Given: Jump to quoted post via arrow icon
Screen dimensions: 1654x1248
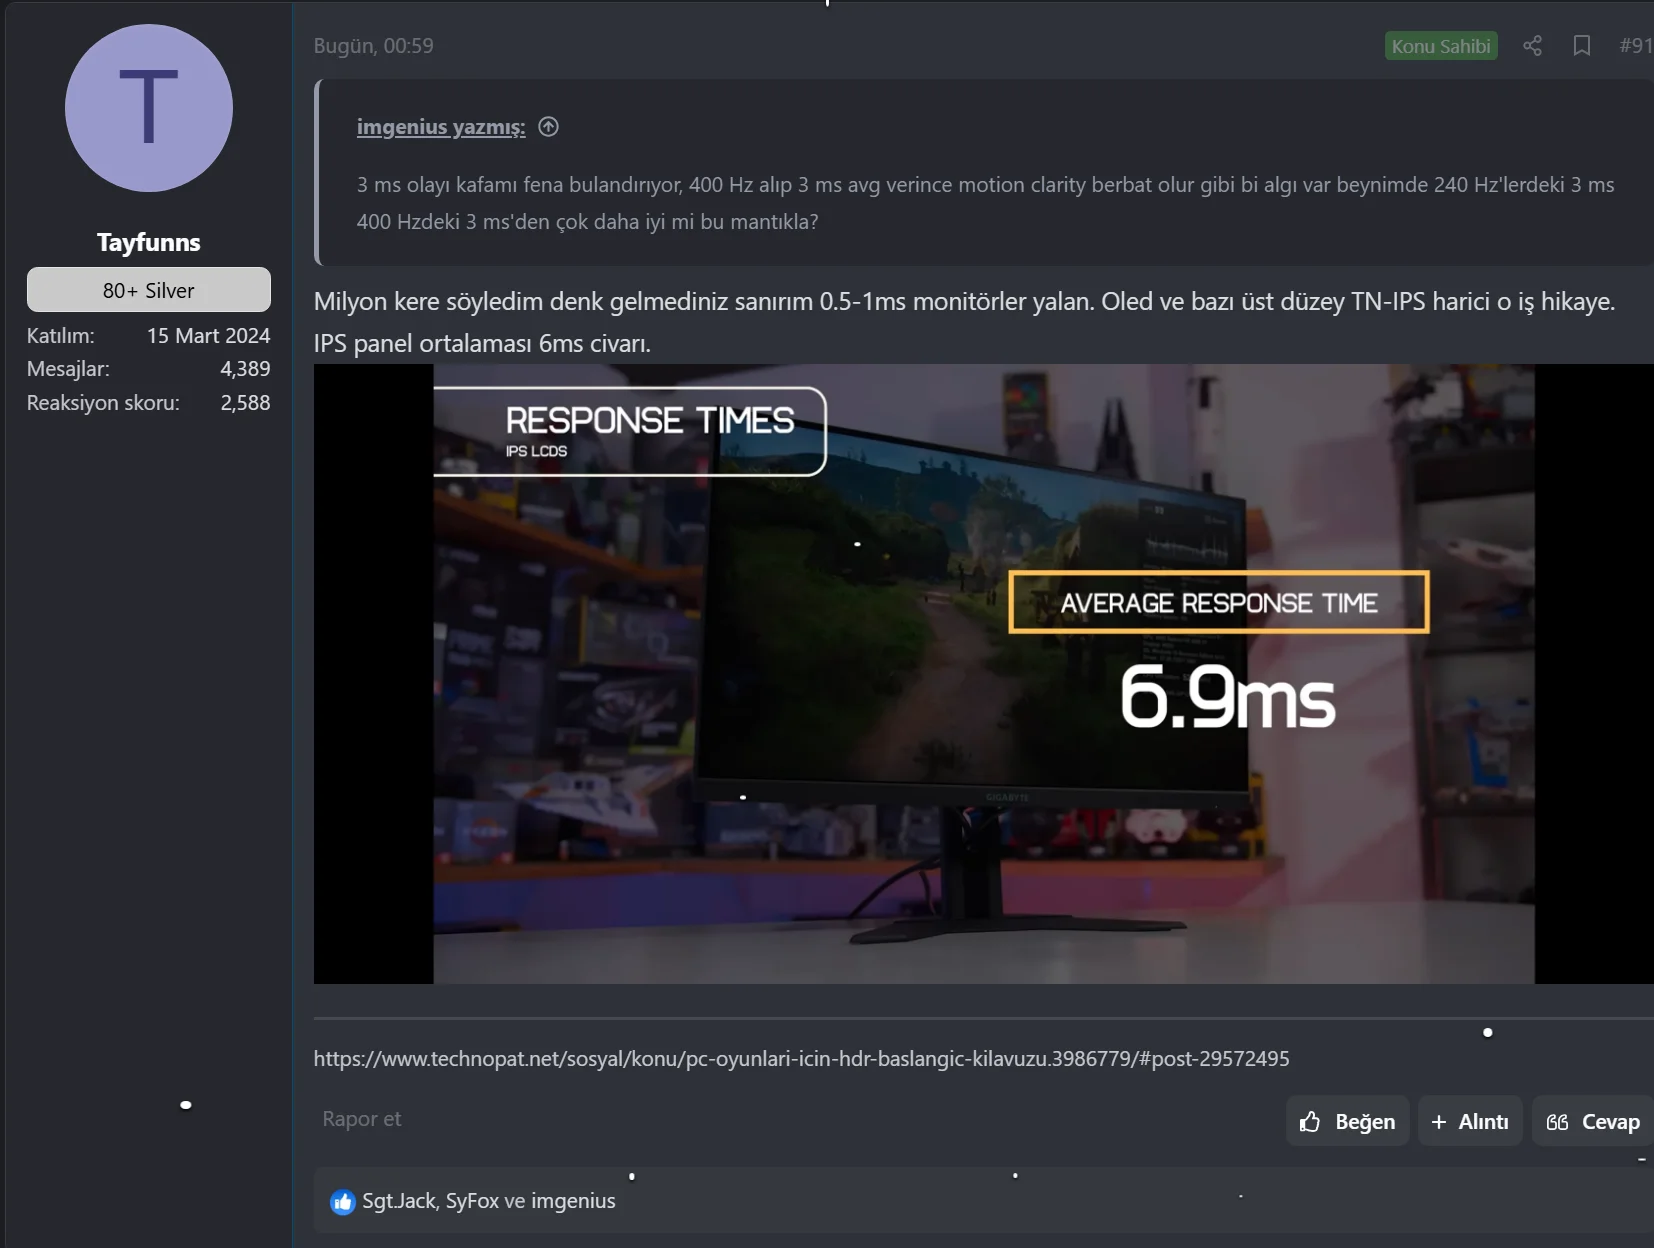Looking at the screenshot, I should click(548, 127).
